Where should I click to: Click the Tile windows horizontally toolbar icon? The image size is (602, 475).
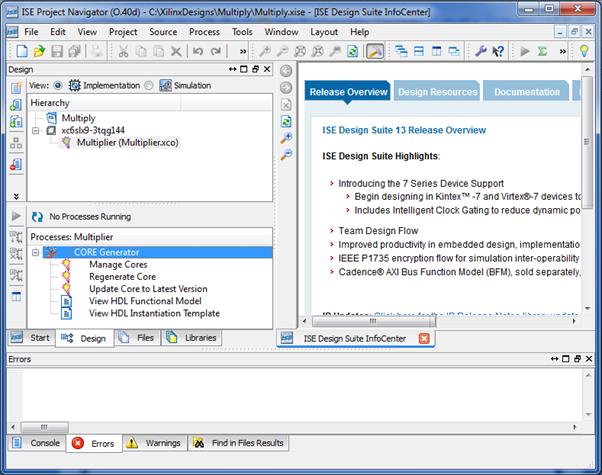pos(419,51)
